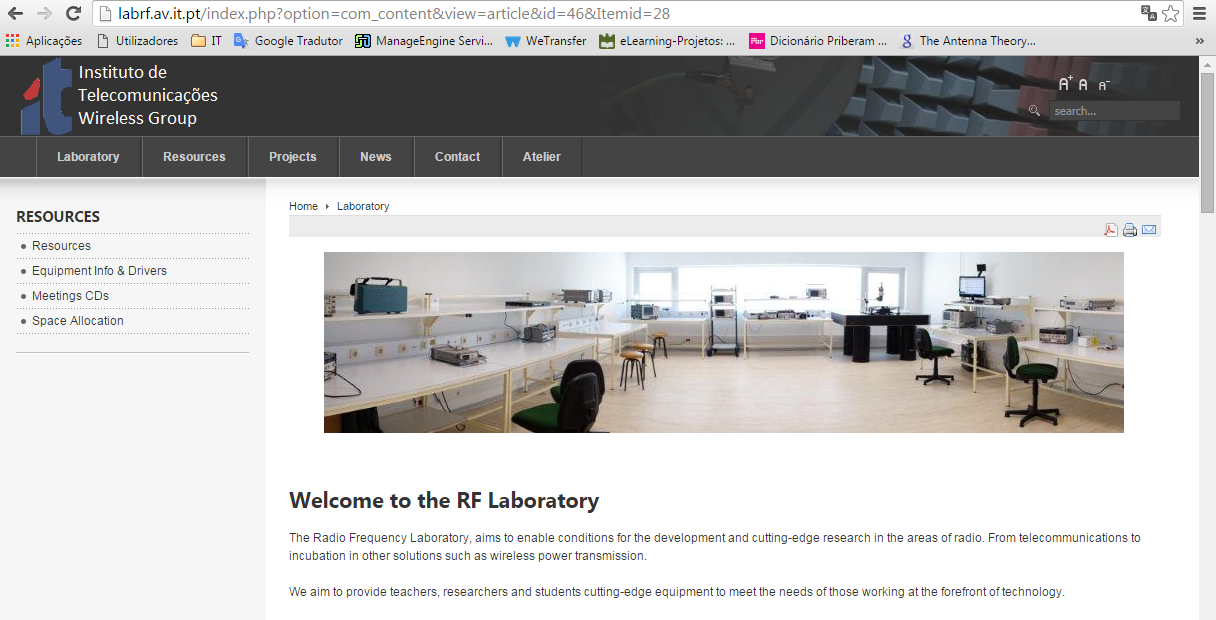Click the site search input field
This screenshot has width=1216, height=620.
click(x=1114, y=111)
